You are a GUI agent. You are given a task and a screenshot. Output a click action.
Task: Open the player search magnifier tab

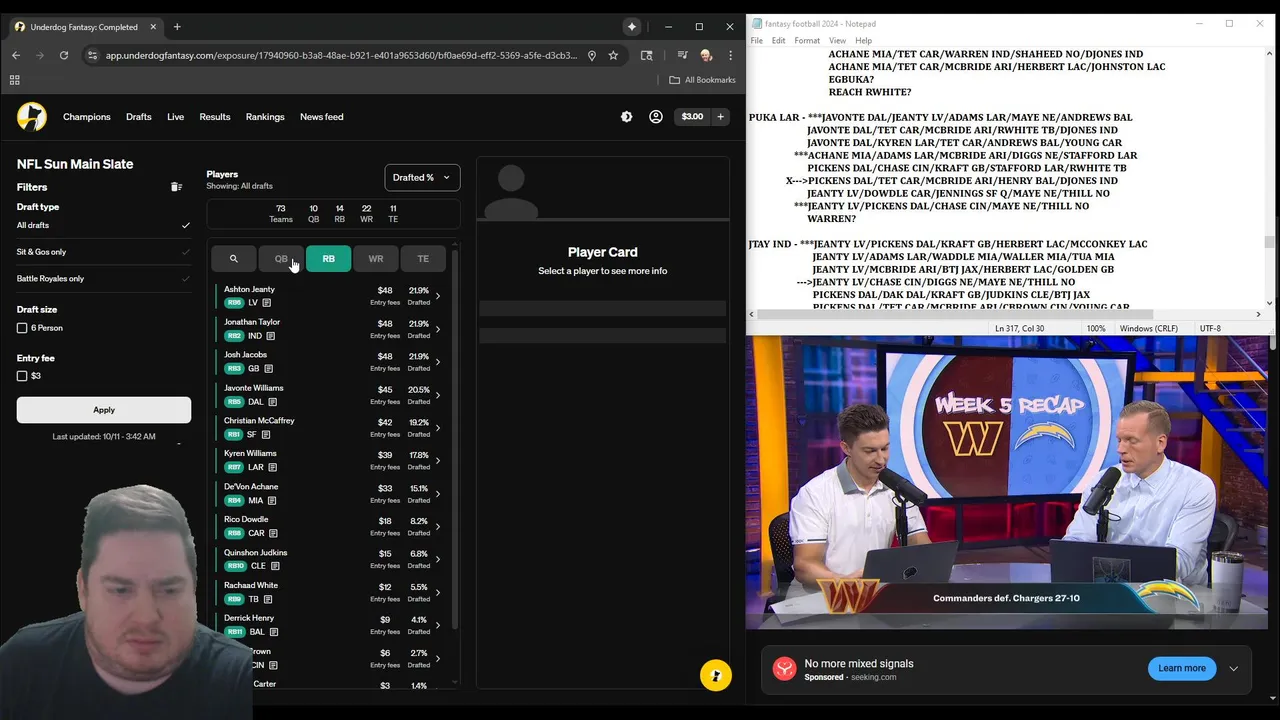233,259
